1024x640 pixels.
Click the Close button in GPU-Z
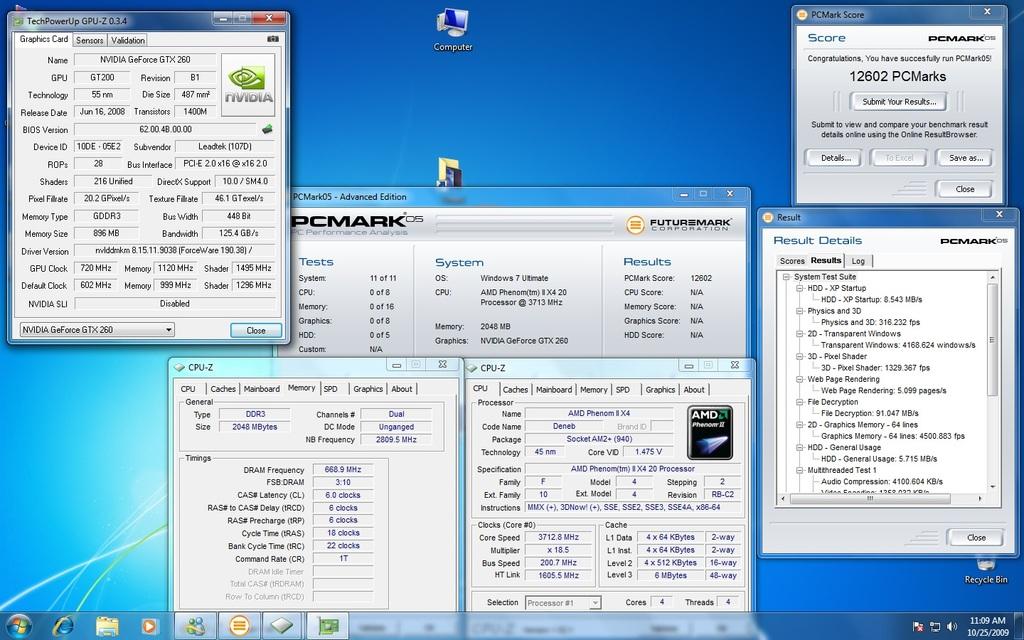256,330
